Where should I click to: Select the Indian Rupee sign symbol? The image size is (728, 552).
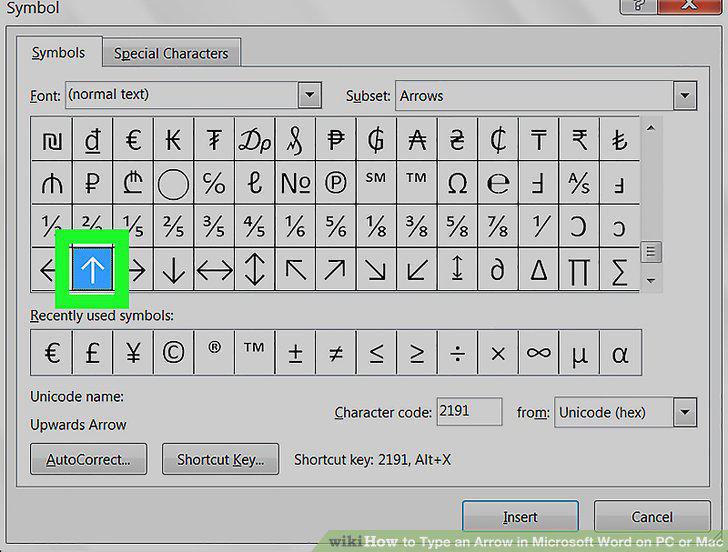coord(579,139)
